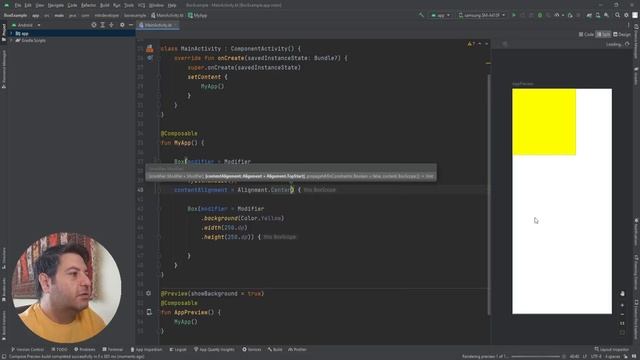The width and height of the screenshot is (640, 360).
Task: Open IDE settings gear in top toolbar
Action: (626, 15)
